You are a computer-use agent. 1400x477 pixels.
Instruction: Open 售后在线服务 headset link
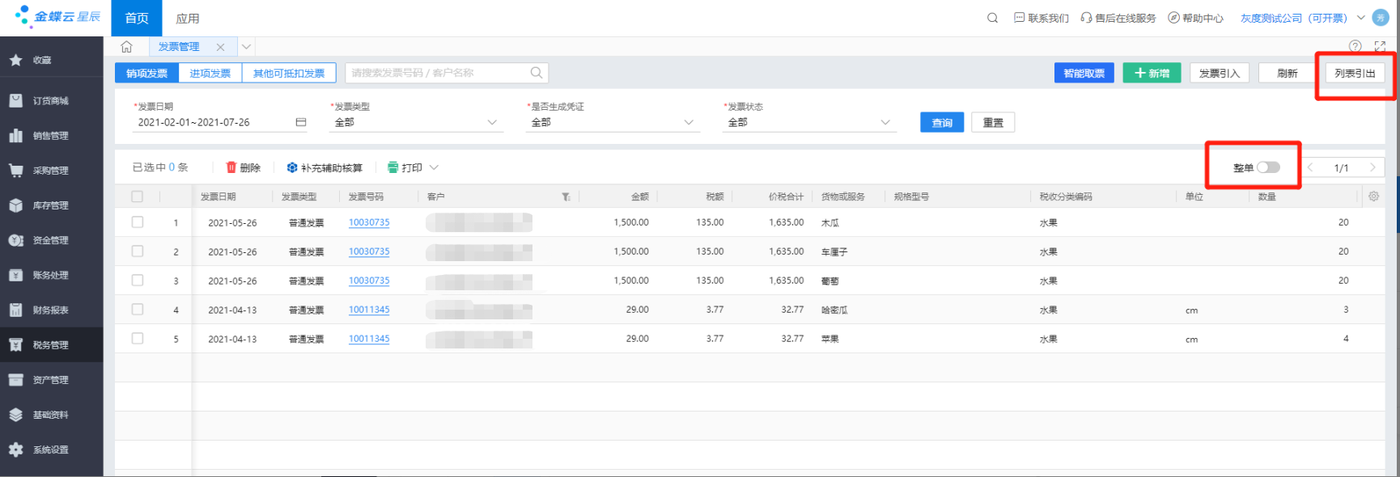point(1118,18)
